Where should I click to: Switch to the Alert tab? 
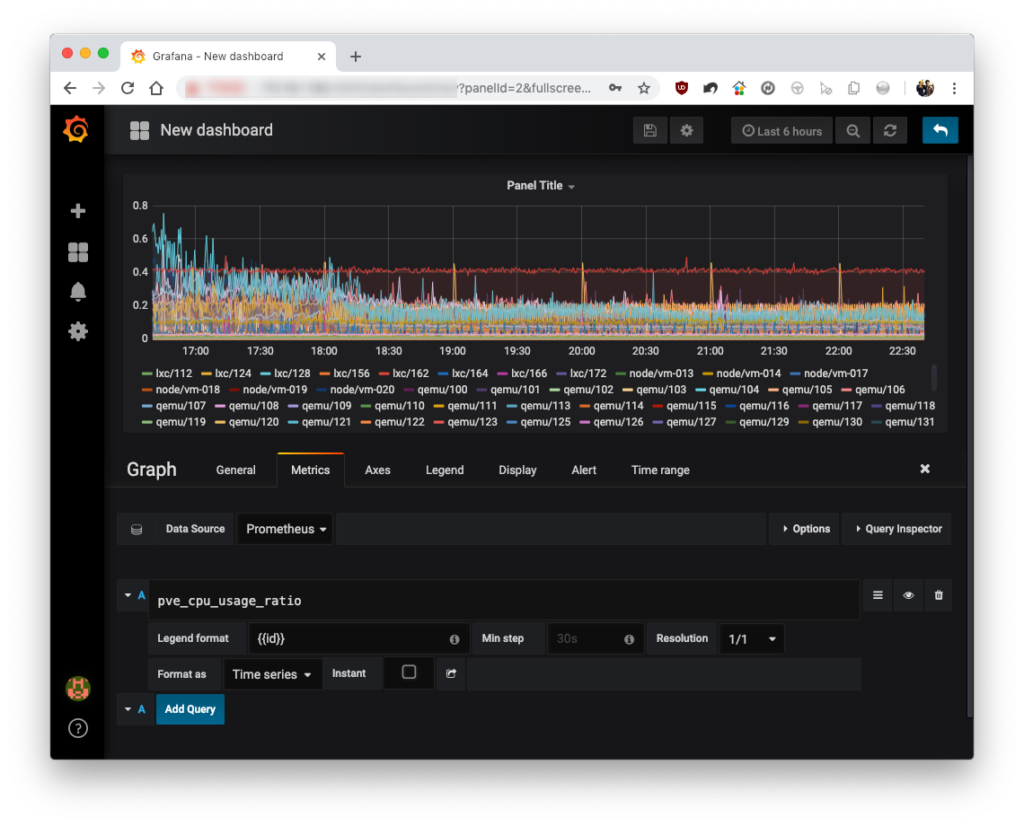coord(584,470)
